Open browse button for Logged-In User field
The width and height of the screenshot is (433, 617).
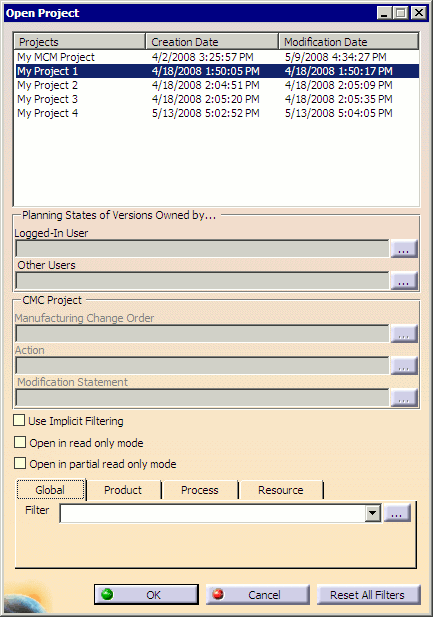click(x=404, y=249)
